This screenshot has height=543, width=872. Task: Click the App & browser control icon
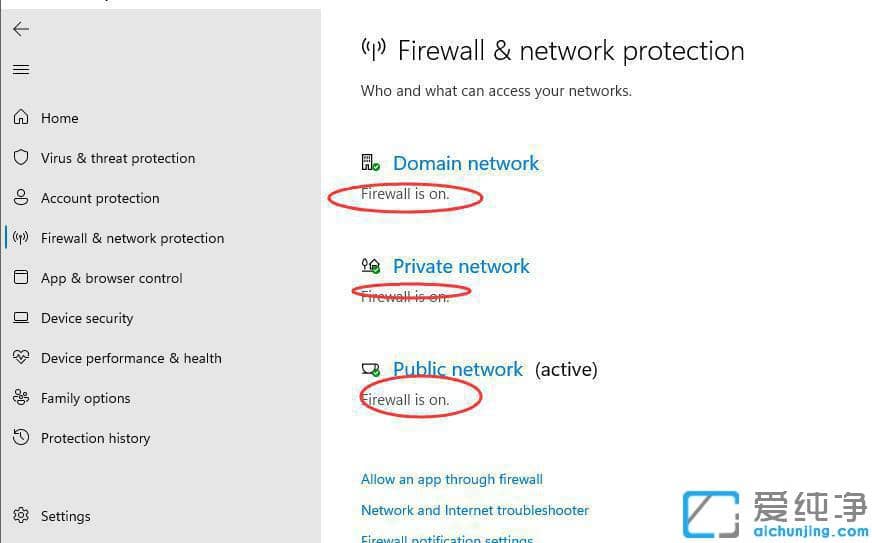pyautogui.click(x=21, y=278)
